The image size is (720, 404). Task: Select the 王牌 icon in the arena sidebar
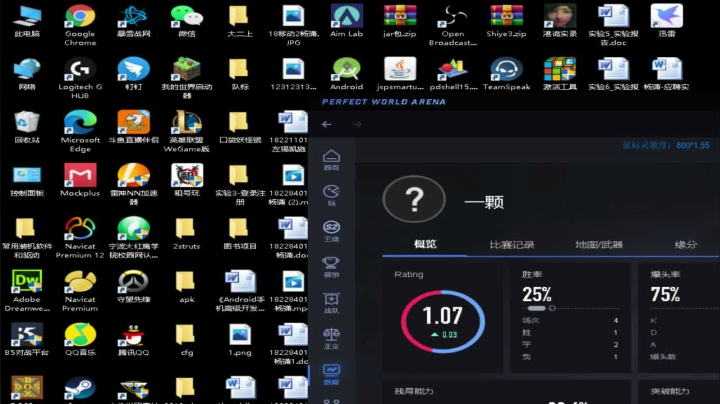(x=332, y=231)
